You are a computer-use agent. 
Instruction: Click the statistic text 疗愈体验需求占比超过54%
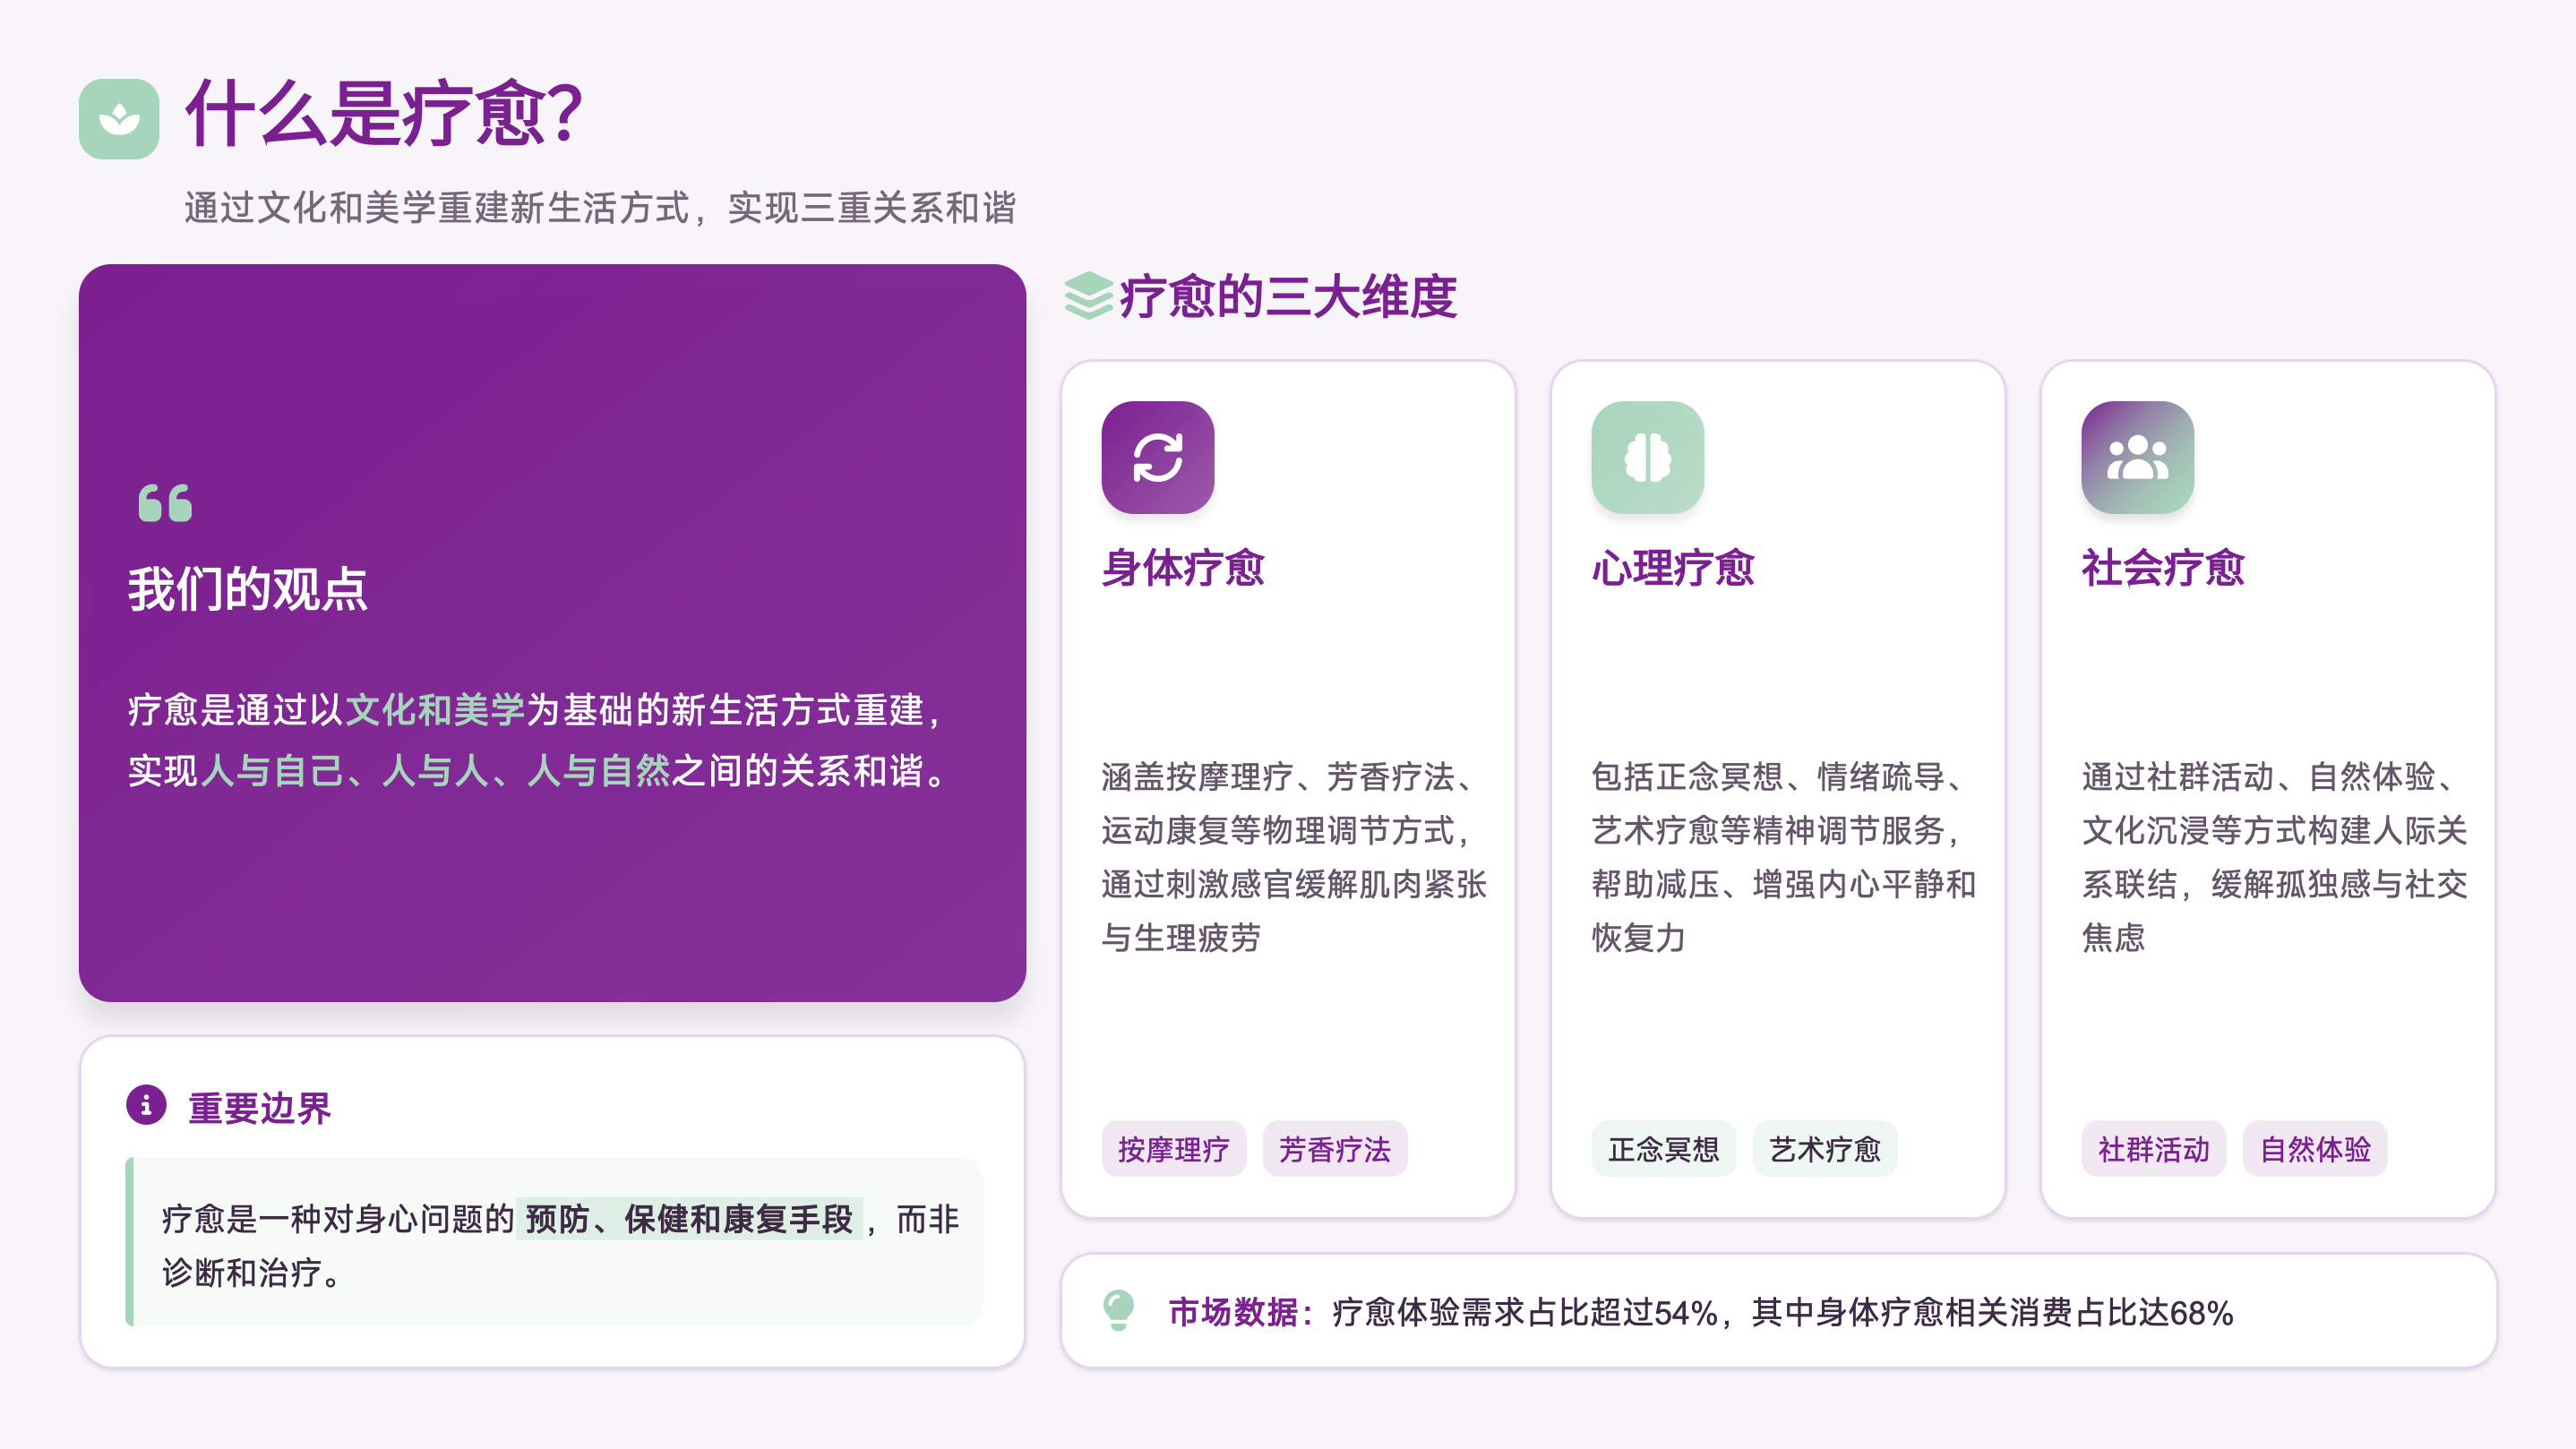tap(1524, 1312)
